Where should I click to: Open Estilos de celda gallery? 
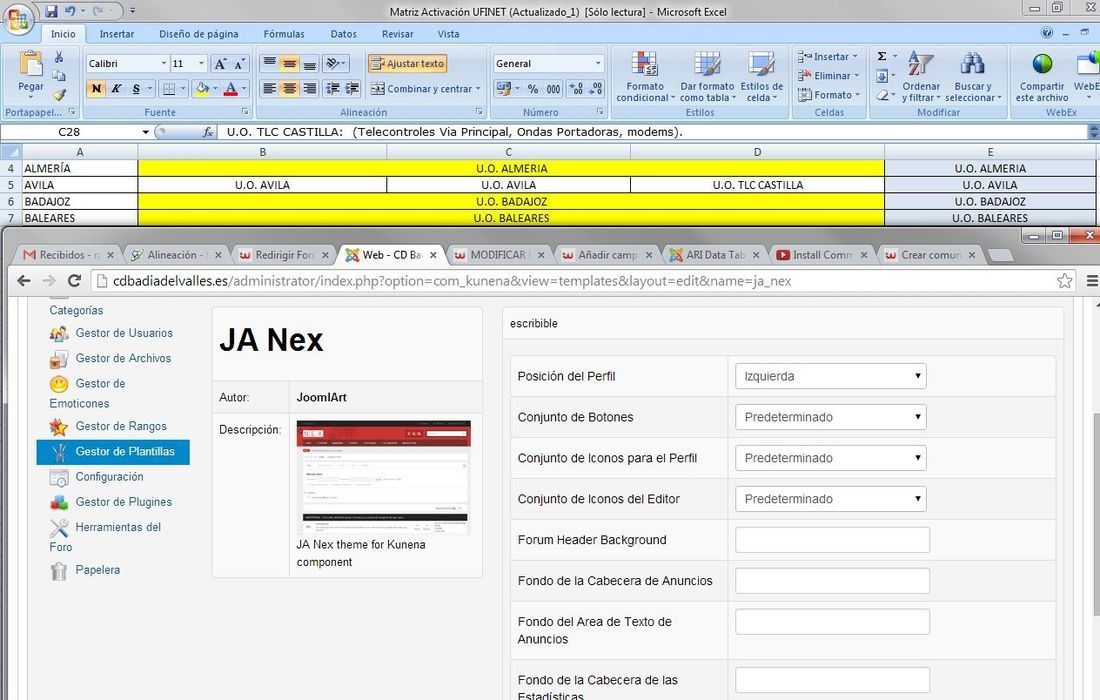tap(761, 76)
